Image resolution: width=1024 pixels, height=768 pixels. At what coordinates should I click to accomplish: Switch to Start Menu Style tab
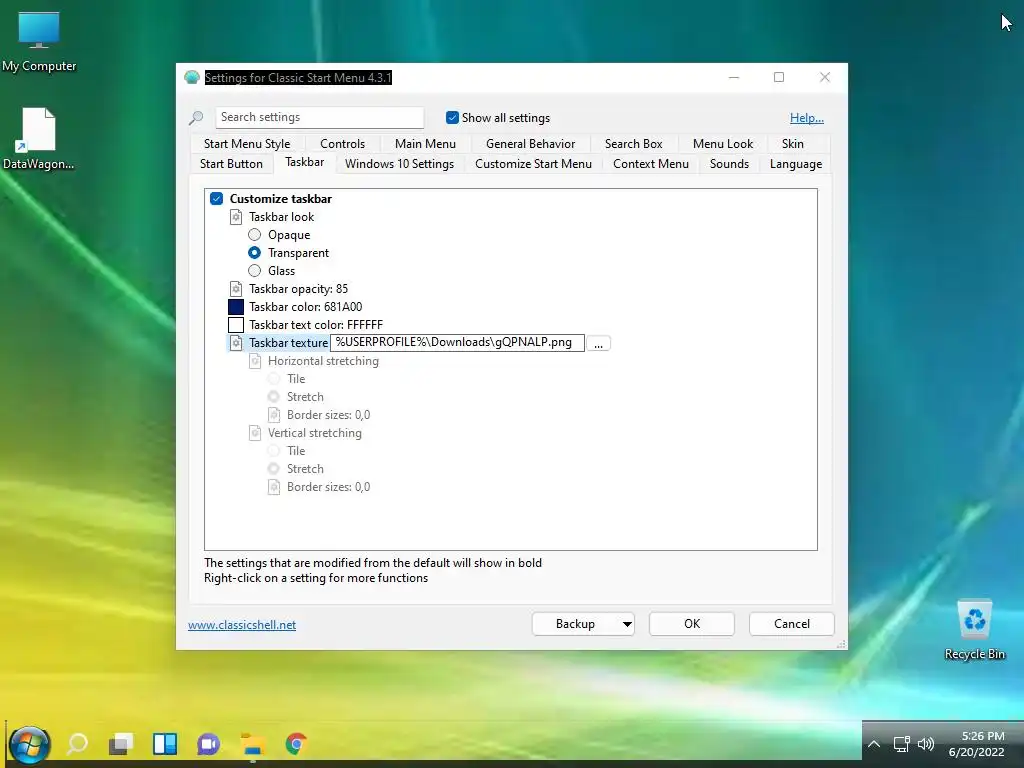247,144
